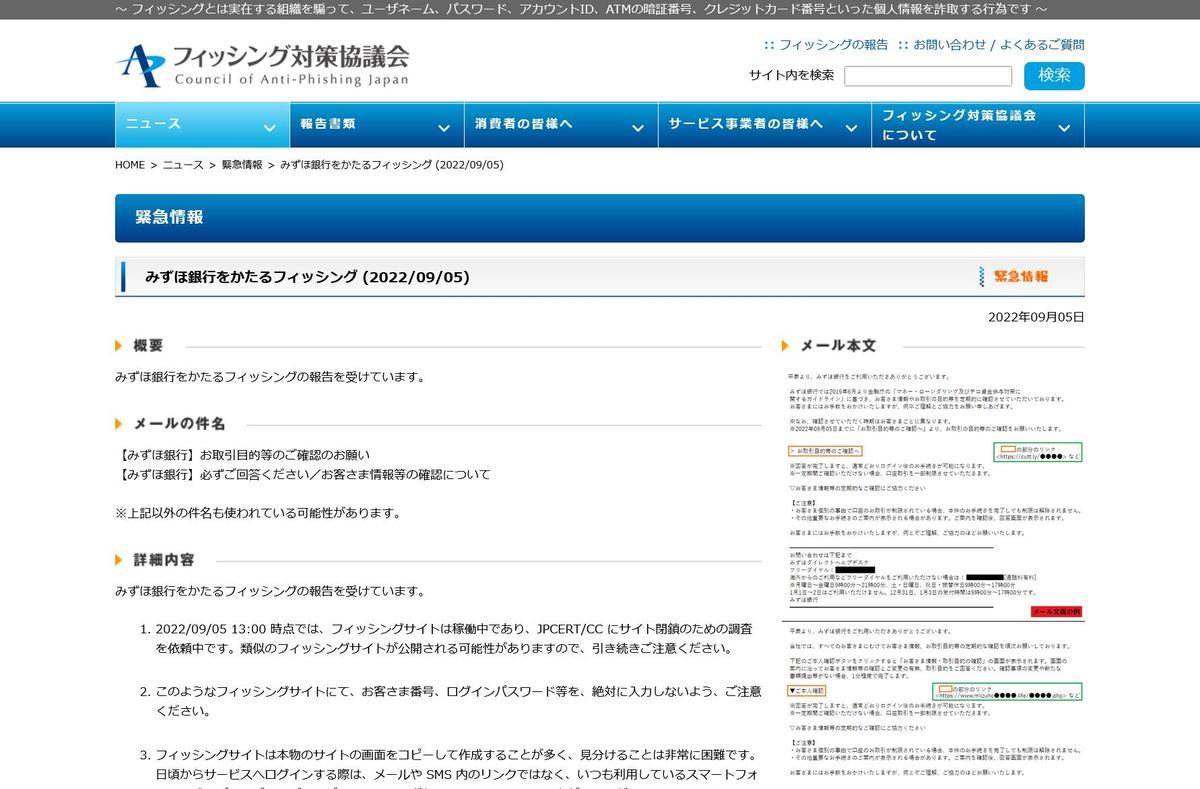Click list item 1 about JPCERT/CC investigation

click(x=454, y=638)
